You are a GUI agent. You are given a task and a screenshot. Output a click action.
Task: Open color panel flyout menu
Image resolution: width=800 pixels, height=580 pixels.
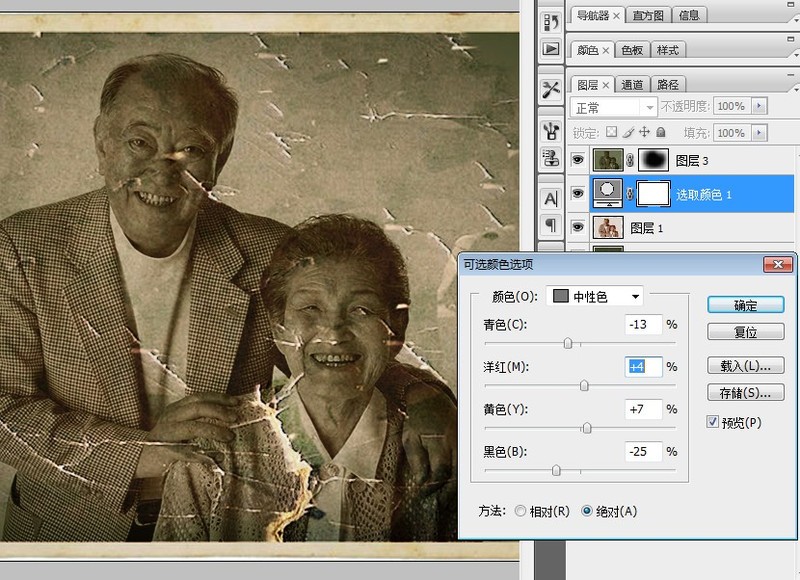click(796, 54)
